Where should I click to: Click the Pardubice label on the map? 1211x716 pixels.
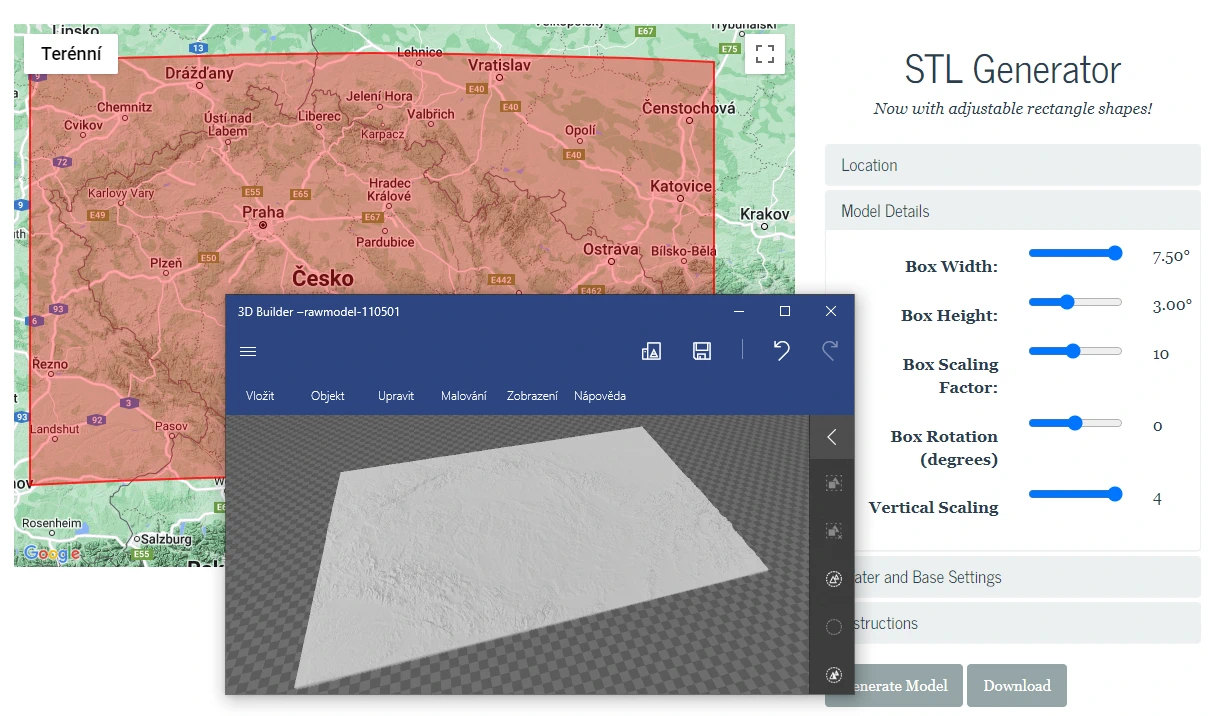pyautogui.click(x=385, y=242)
